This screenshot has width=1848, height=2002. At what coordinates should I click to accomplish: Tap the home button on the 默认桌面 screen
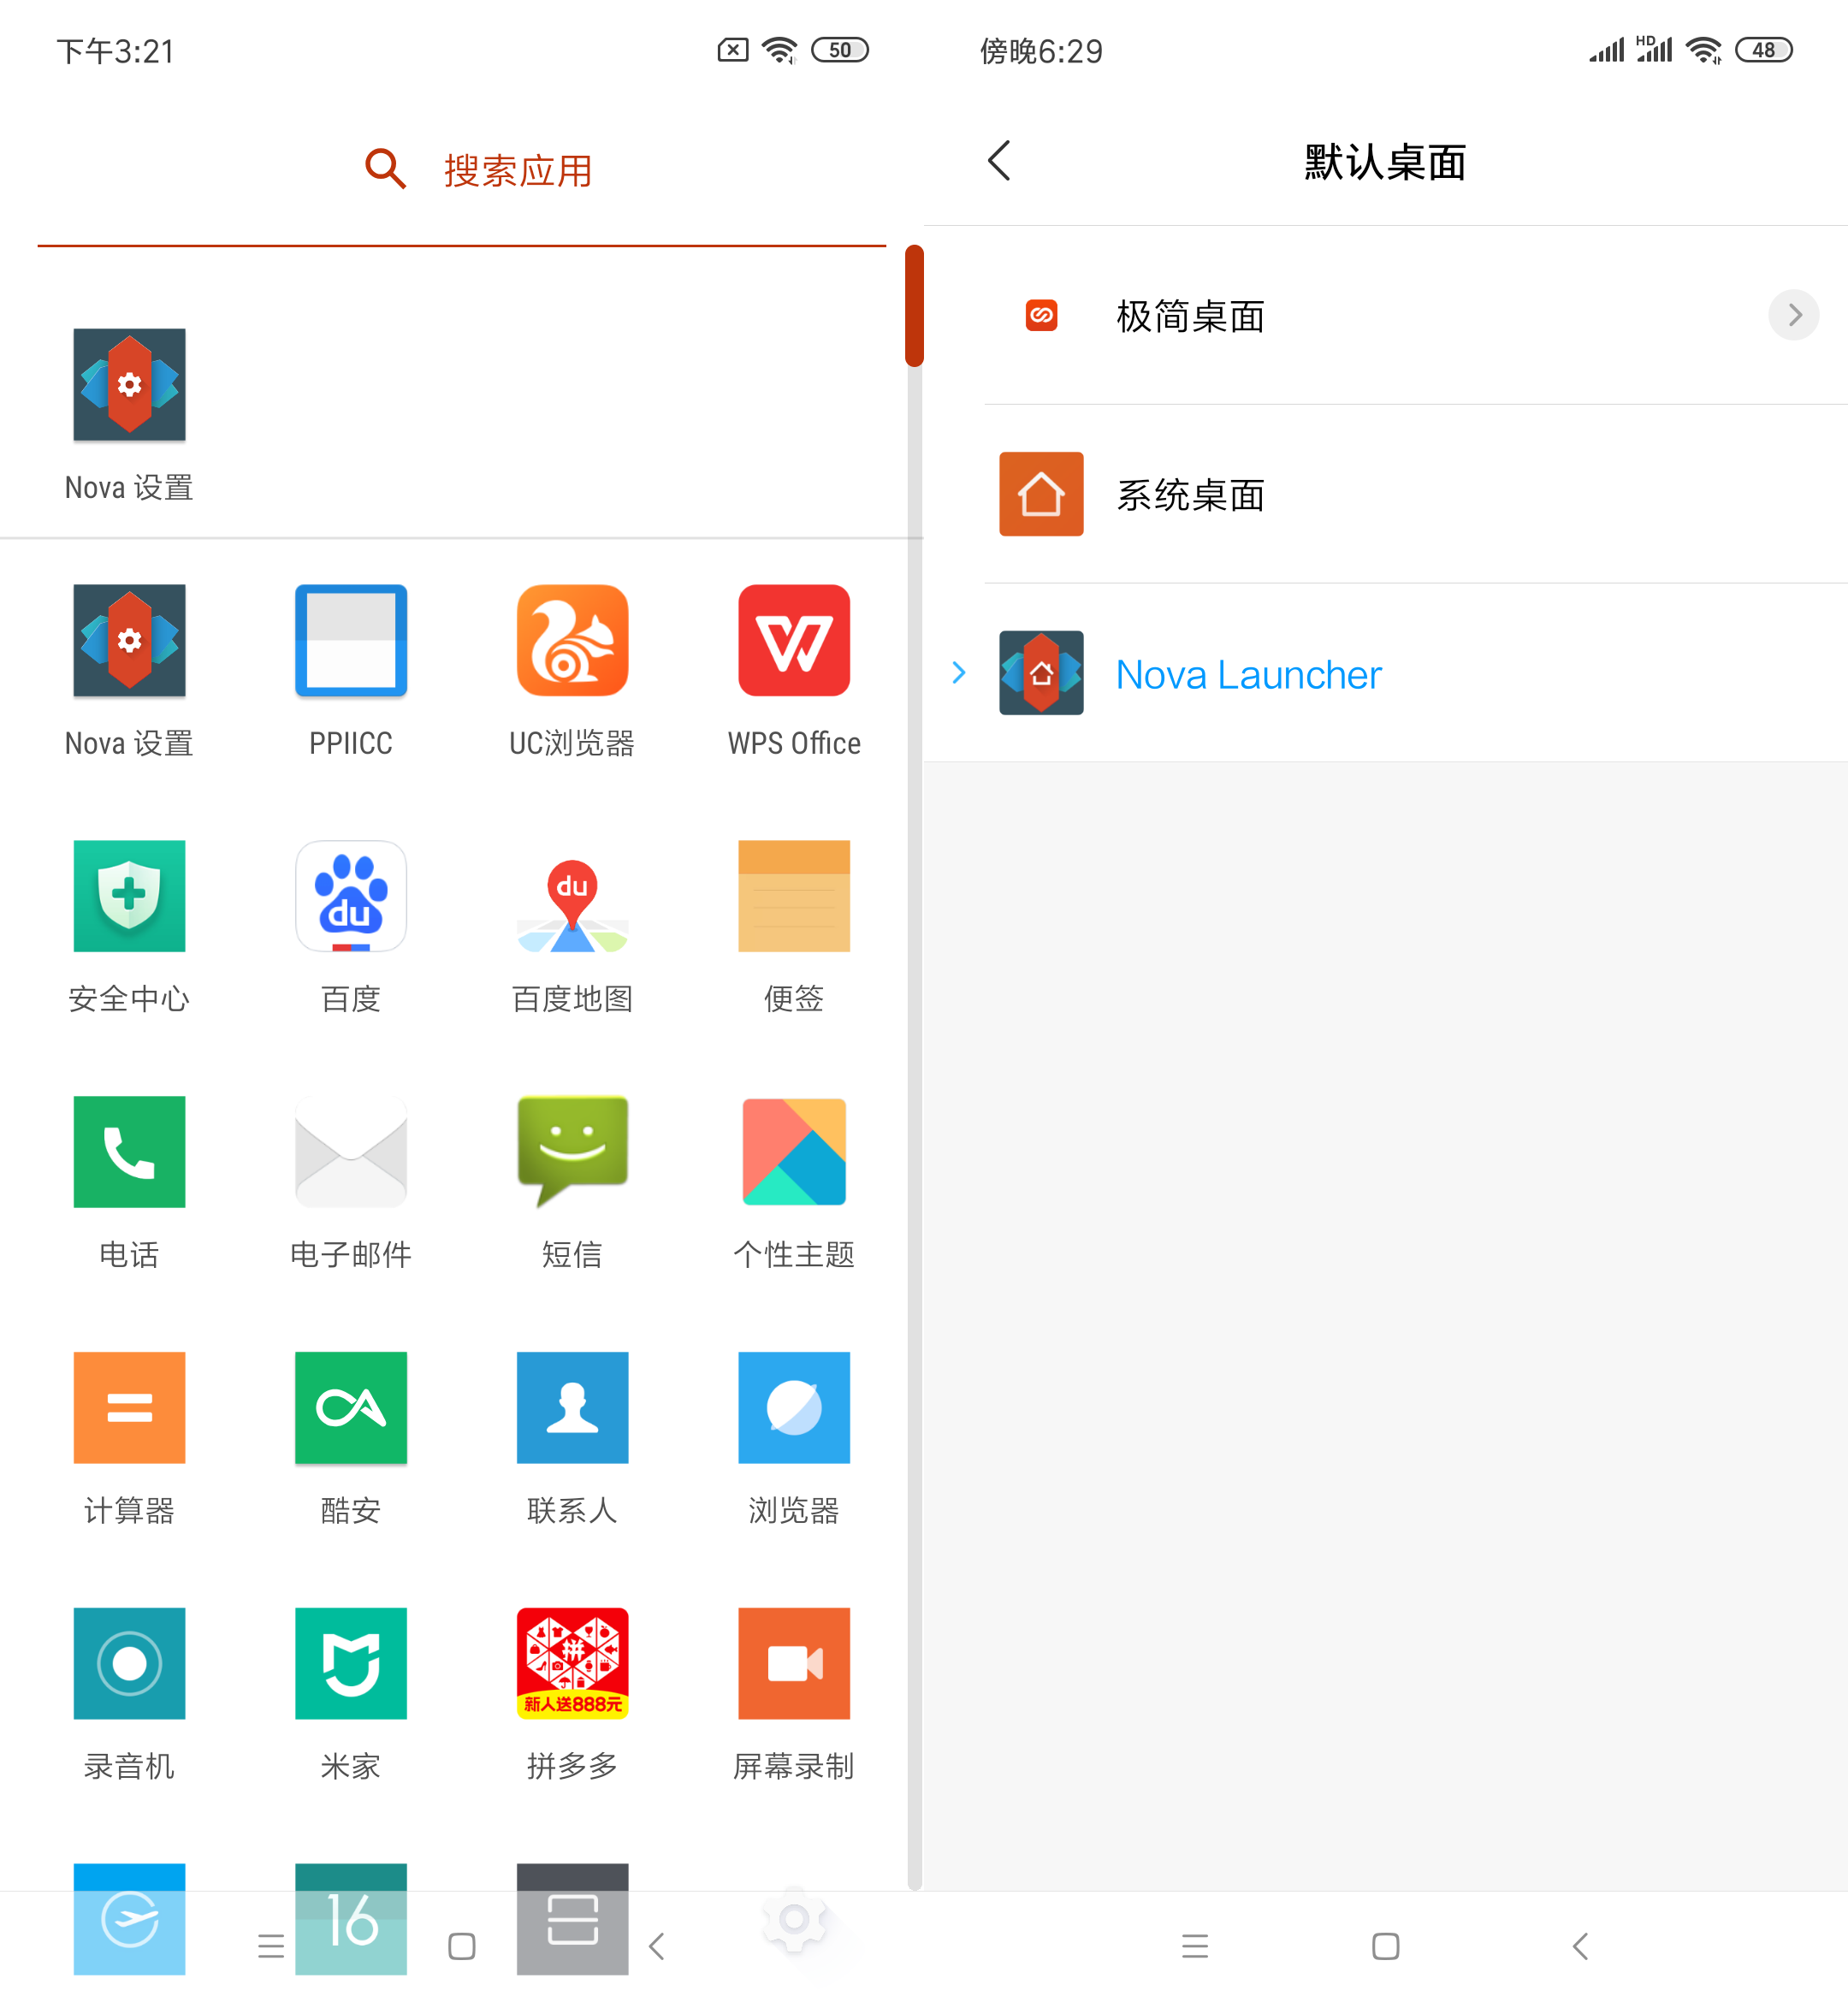[x=1385, y=1946]
